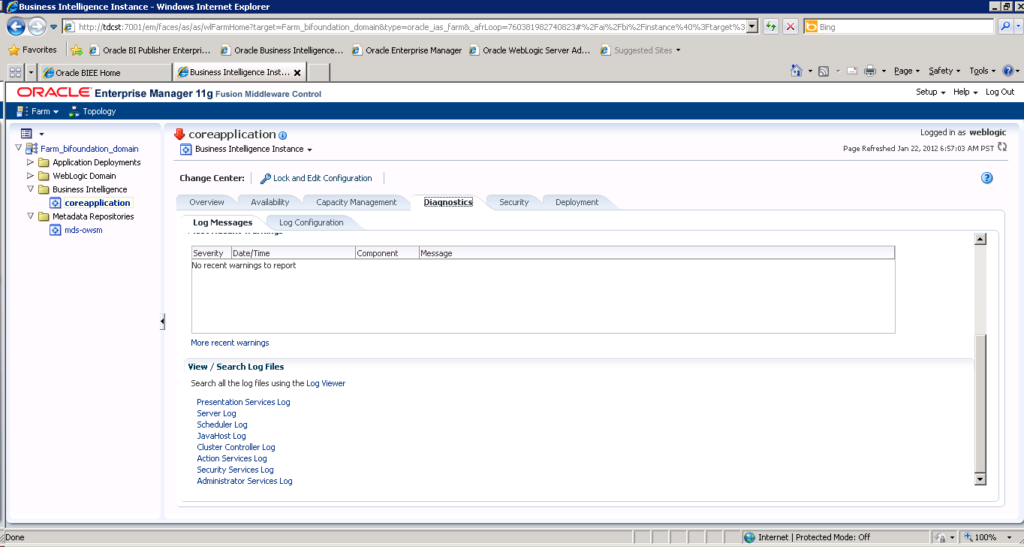Click the coreapplication info icon
The height and width of the screenshot is (547, 1024).
[282, 136]
